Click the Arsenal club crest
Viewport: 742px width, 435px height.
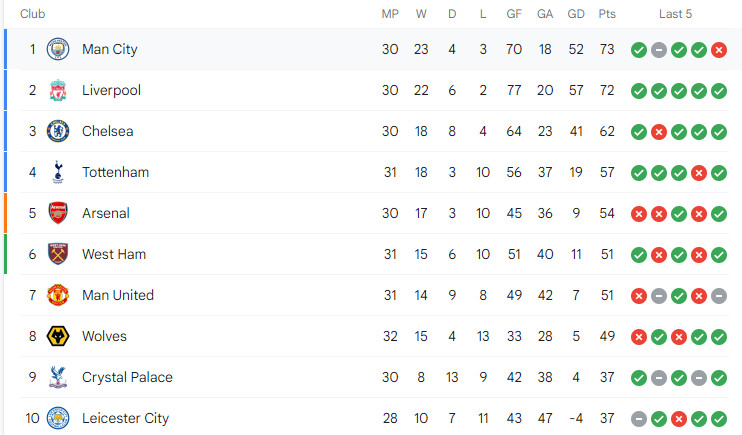pos(57,213)
